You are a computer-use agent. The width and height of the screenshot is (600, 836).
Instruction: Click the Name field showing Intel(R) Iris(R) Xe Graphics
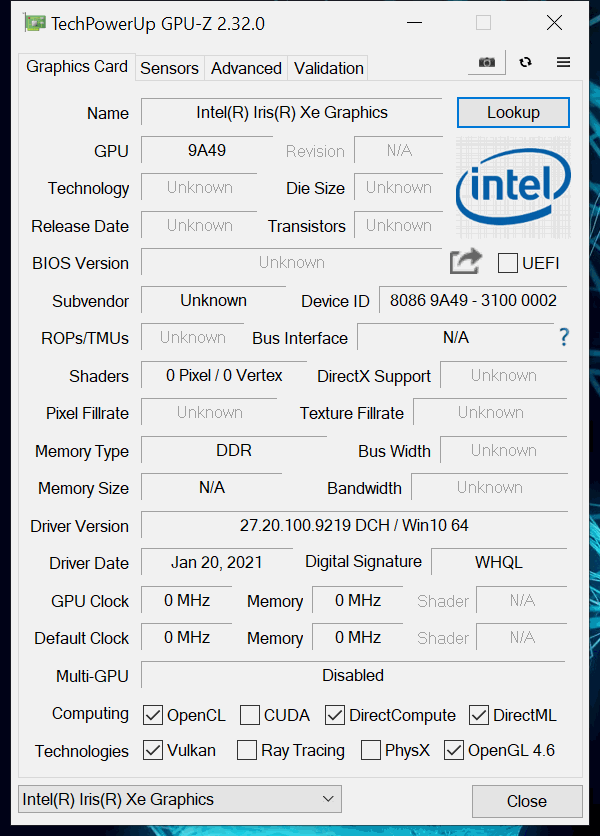pyautogui.click(x=292, y=112)
